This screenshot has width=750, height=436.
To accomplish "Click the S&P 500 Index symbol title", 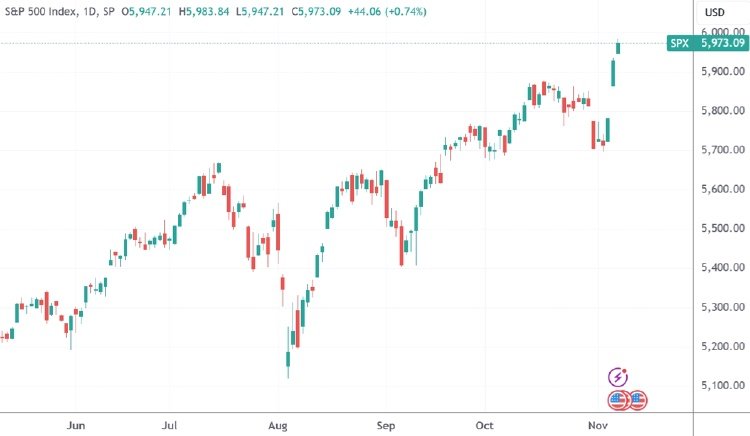I will (x=41, y=11).
